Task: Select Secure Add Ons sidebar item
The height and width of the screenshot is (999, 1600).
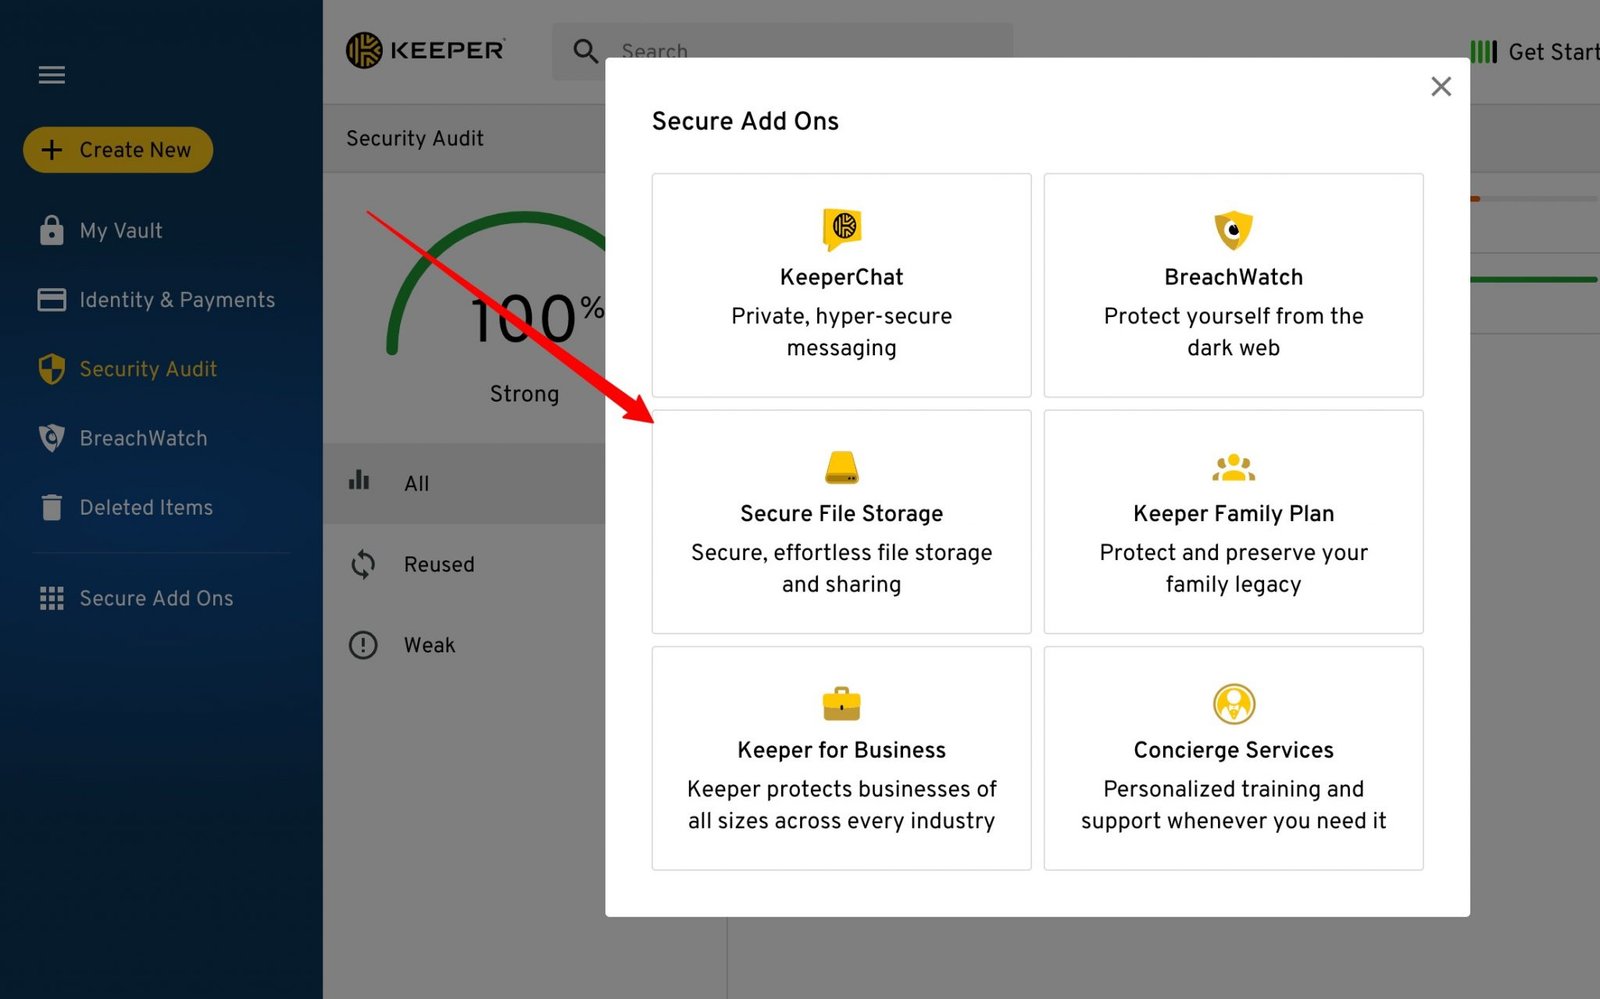Action: (x=156, y=598)
